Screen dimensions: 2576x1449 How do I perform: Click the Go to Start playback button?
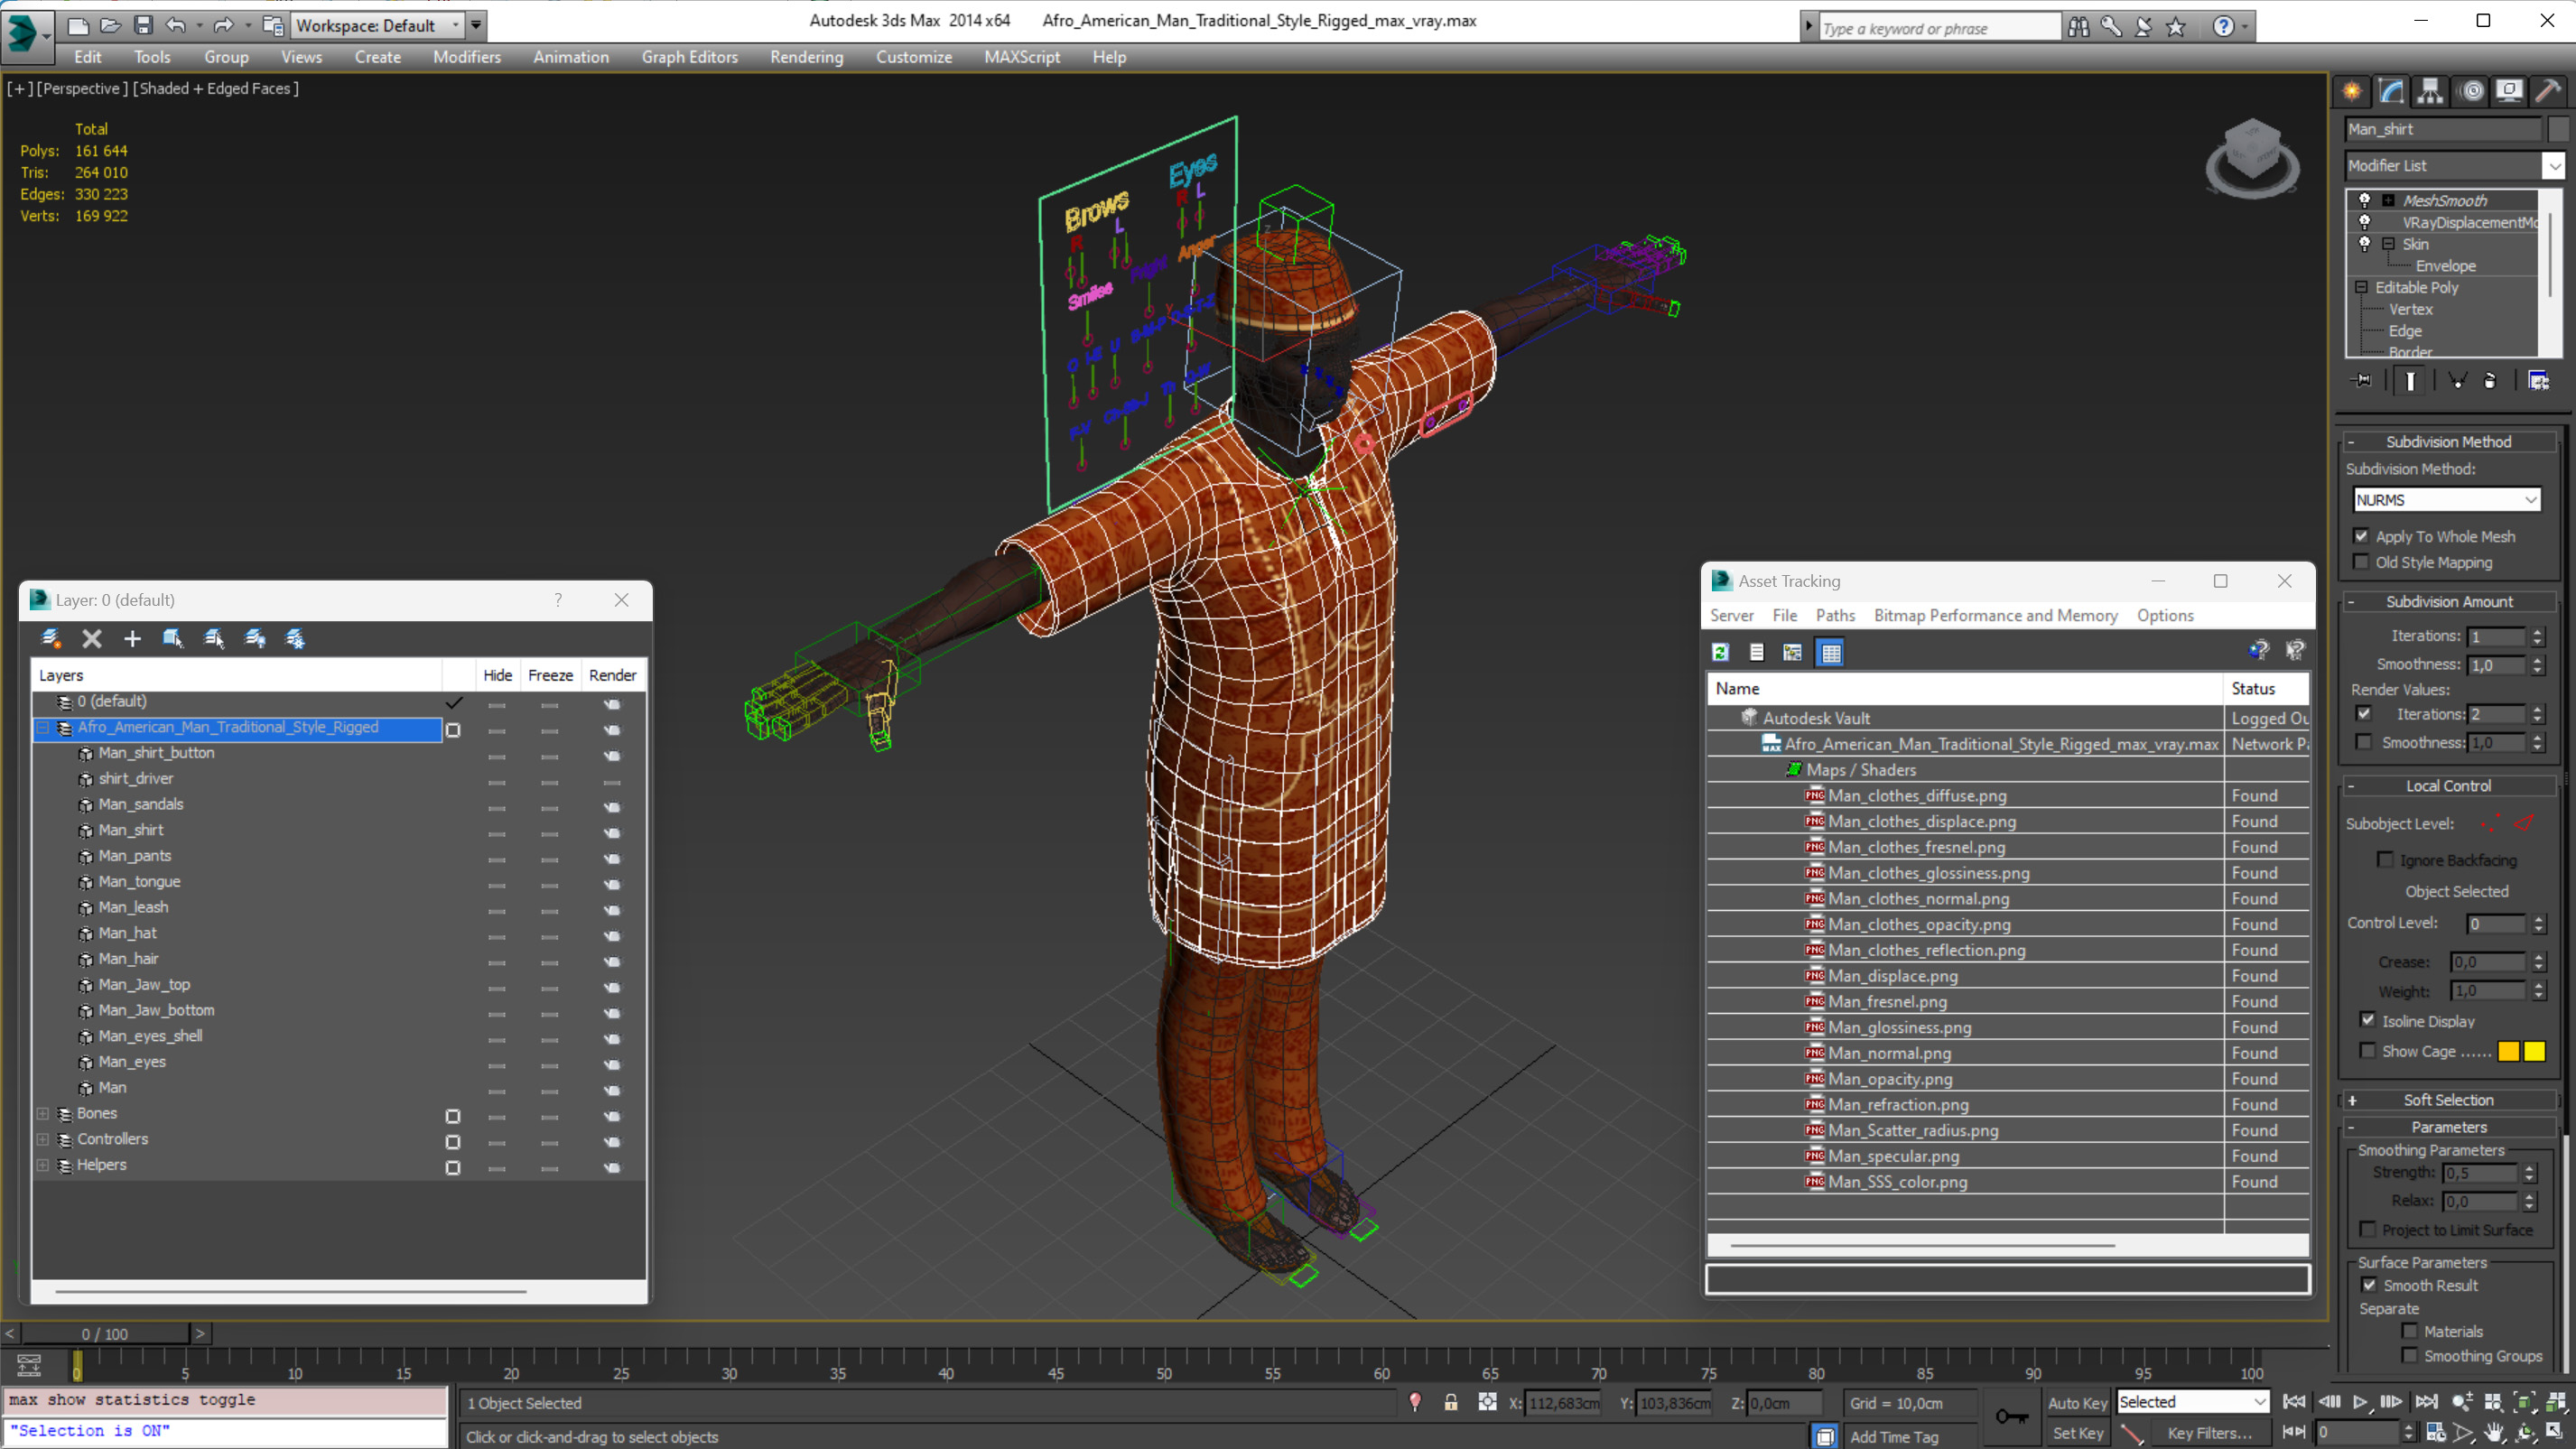click(2294, 1402)
